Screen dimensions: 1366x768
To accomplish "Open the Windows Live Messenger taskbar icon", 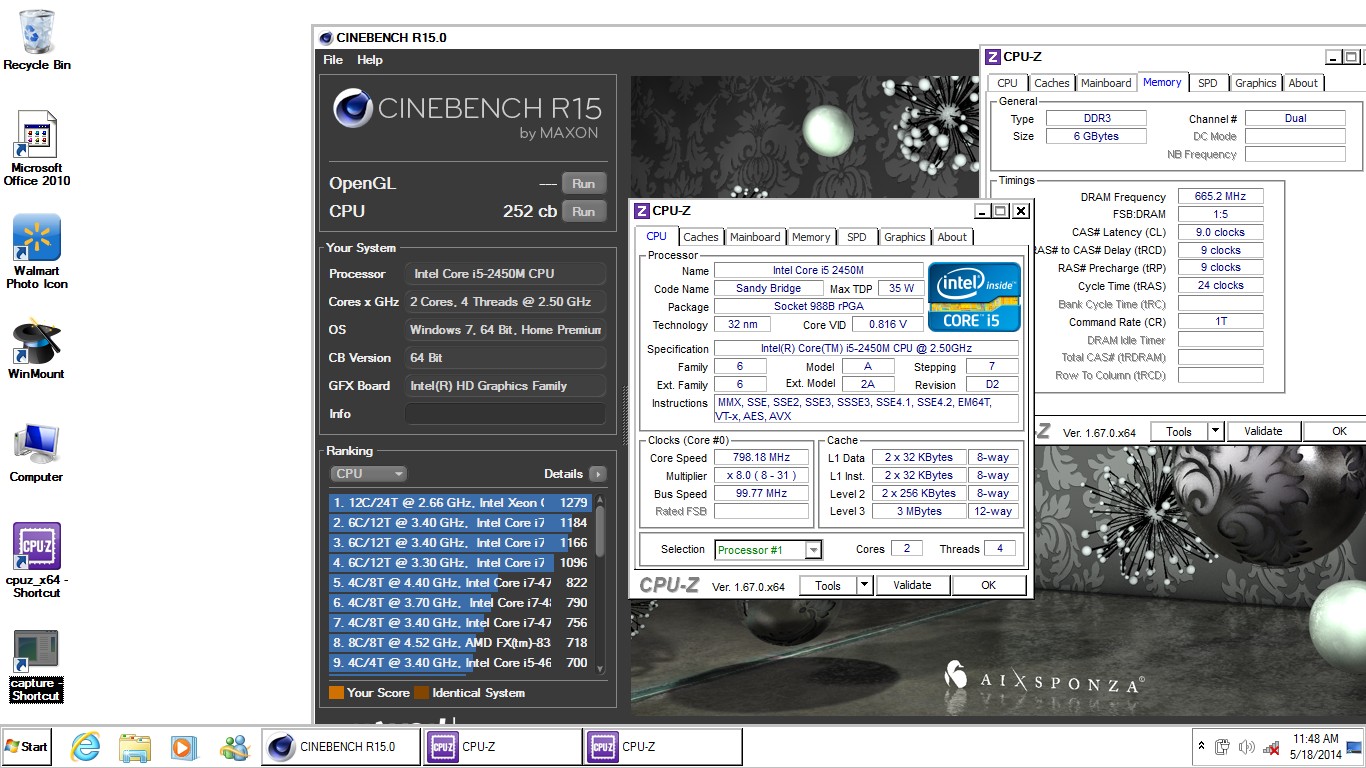I will point(235,747).
